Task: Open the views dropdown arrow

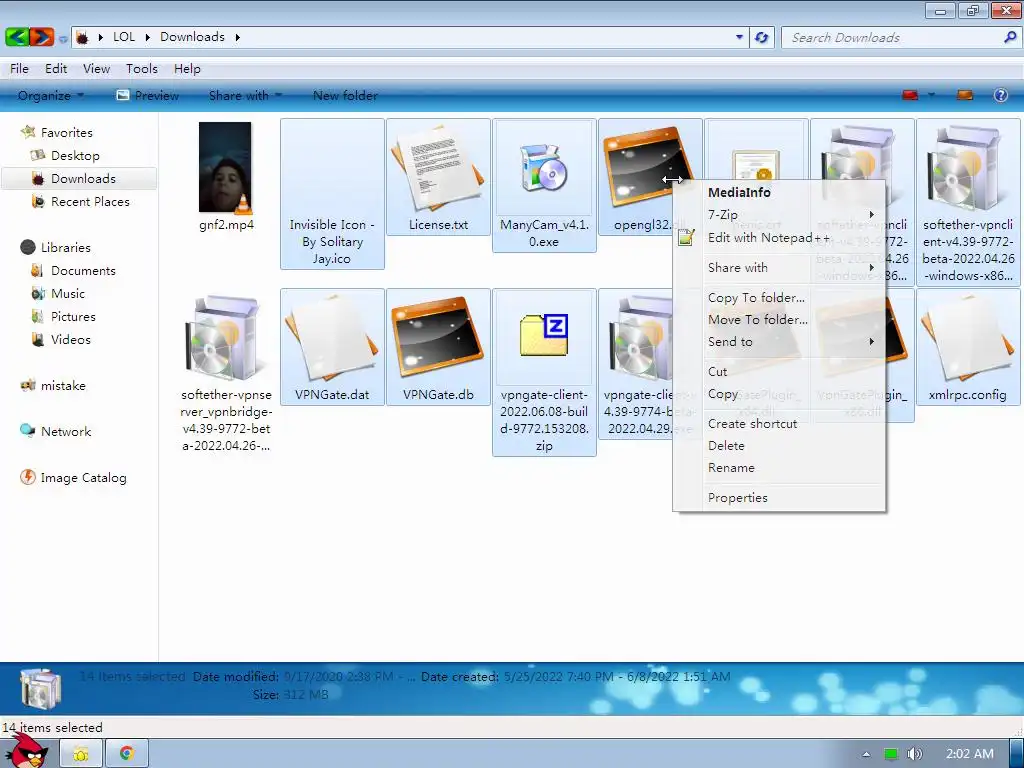Action: pos(931,95)
